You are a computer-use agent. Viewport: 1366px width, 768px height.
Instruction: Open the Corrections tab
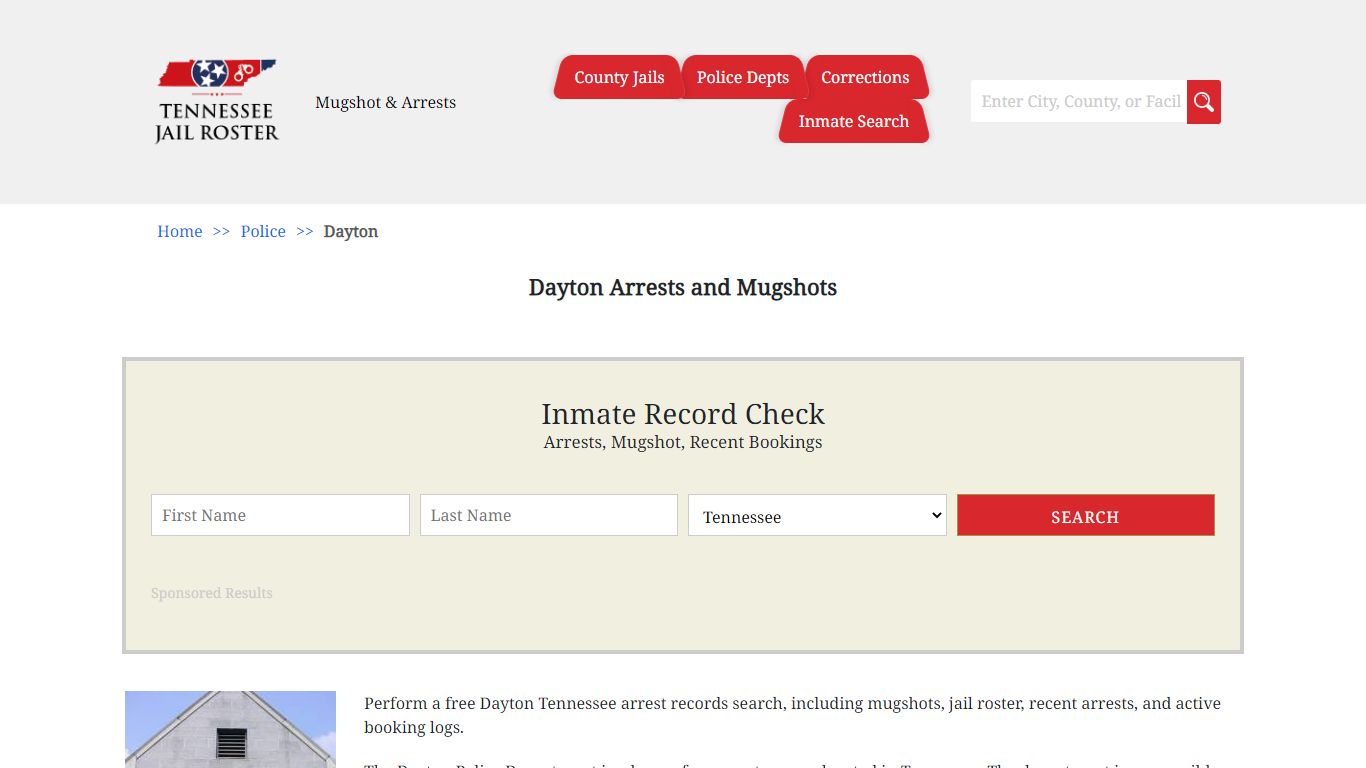click(865, 77)
